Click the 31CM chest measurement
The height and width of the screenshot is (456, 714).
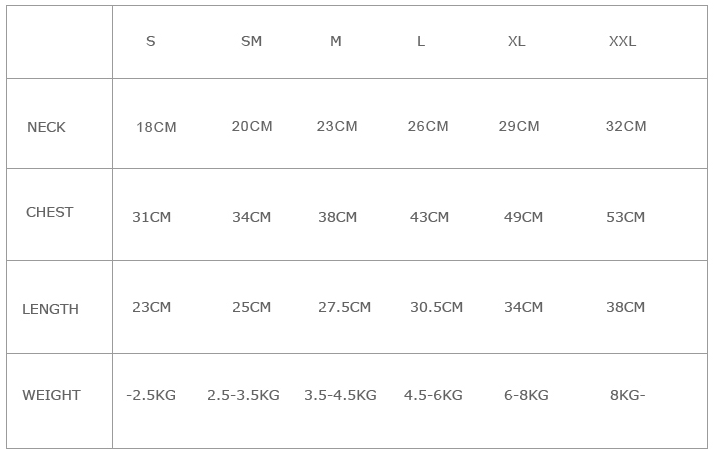point(152,217)
